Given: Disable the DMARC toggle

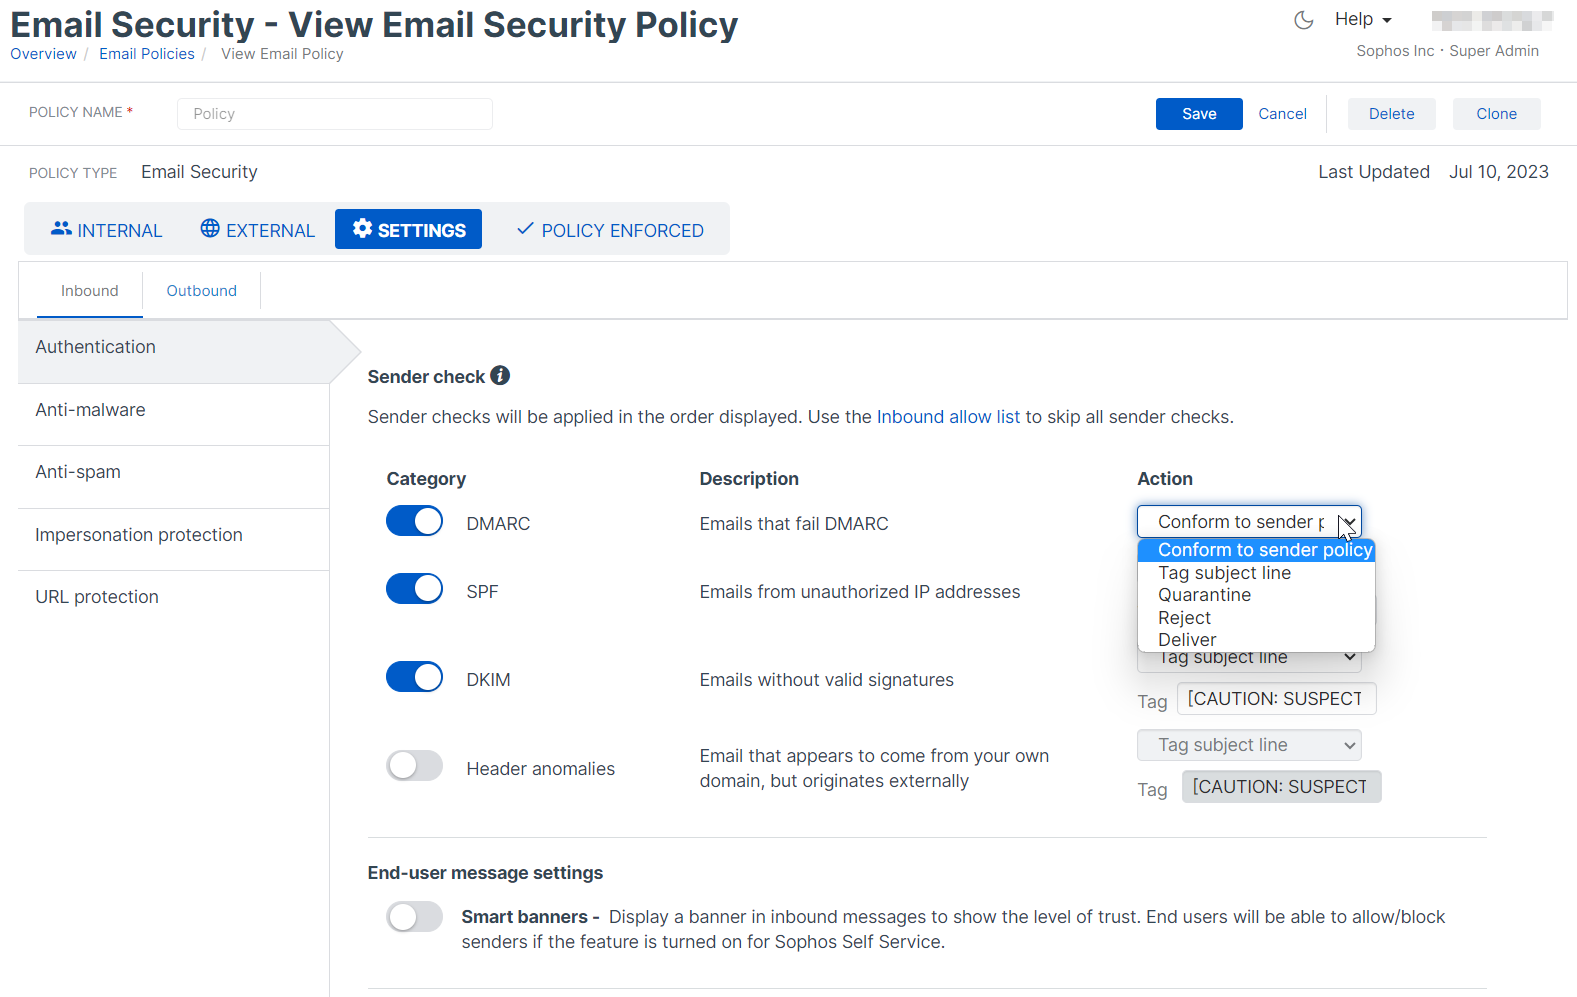Looking at the screenshot, I should click(414, 521).
